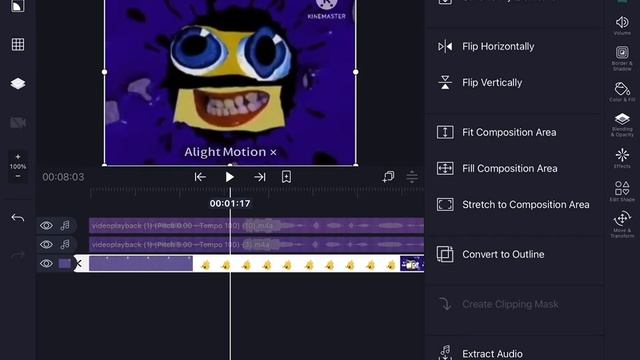Click the 00:01:17 playhead time label

point(230,203)
